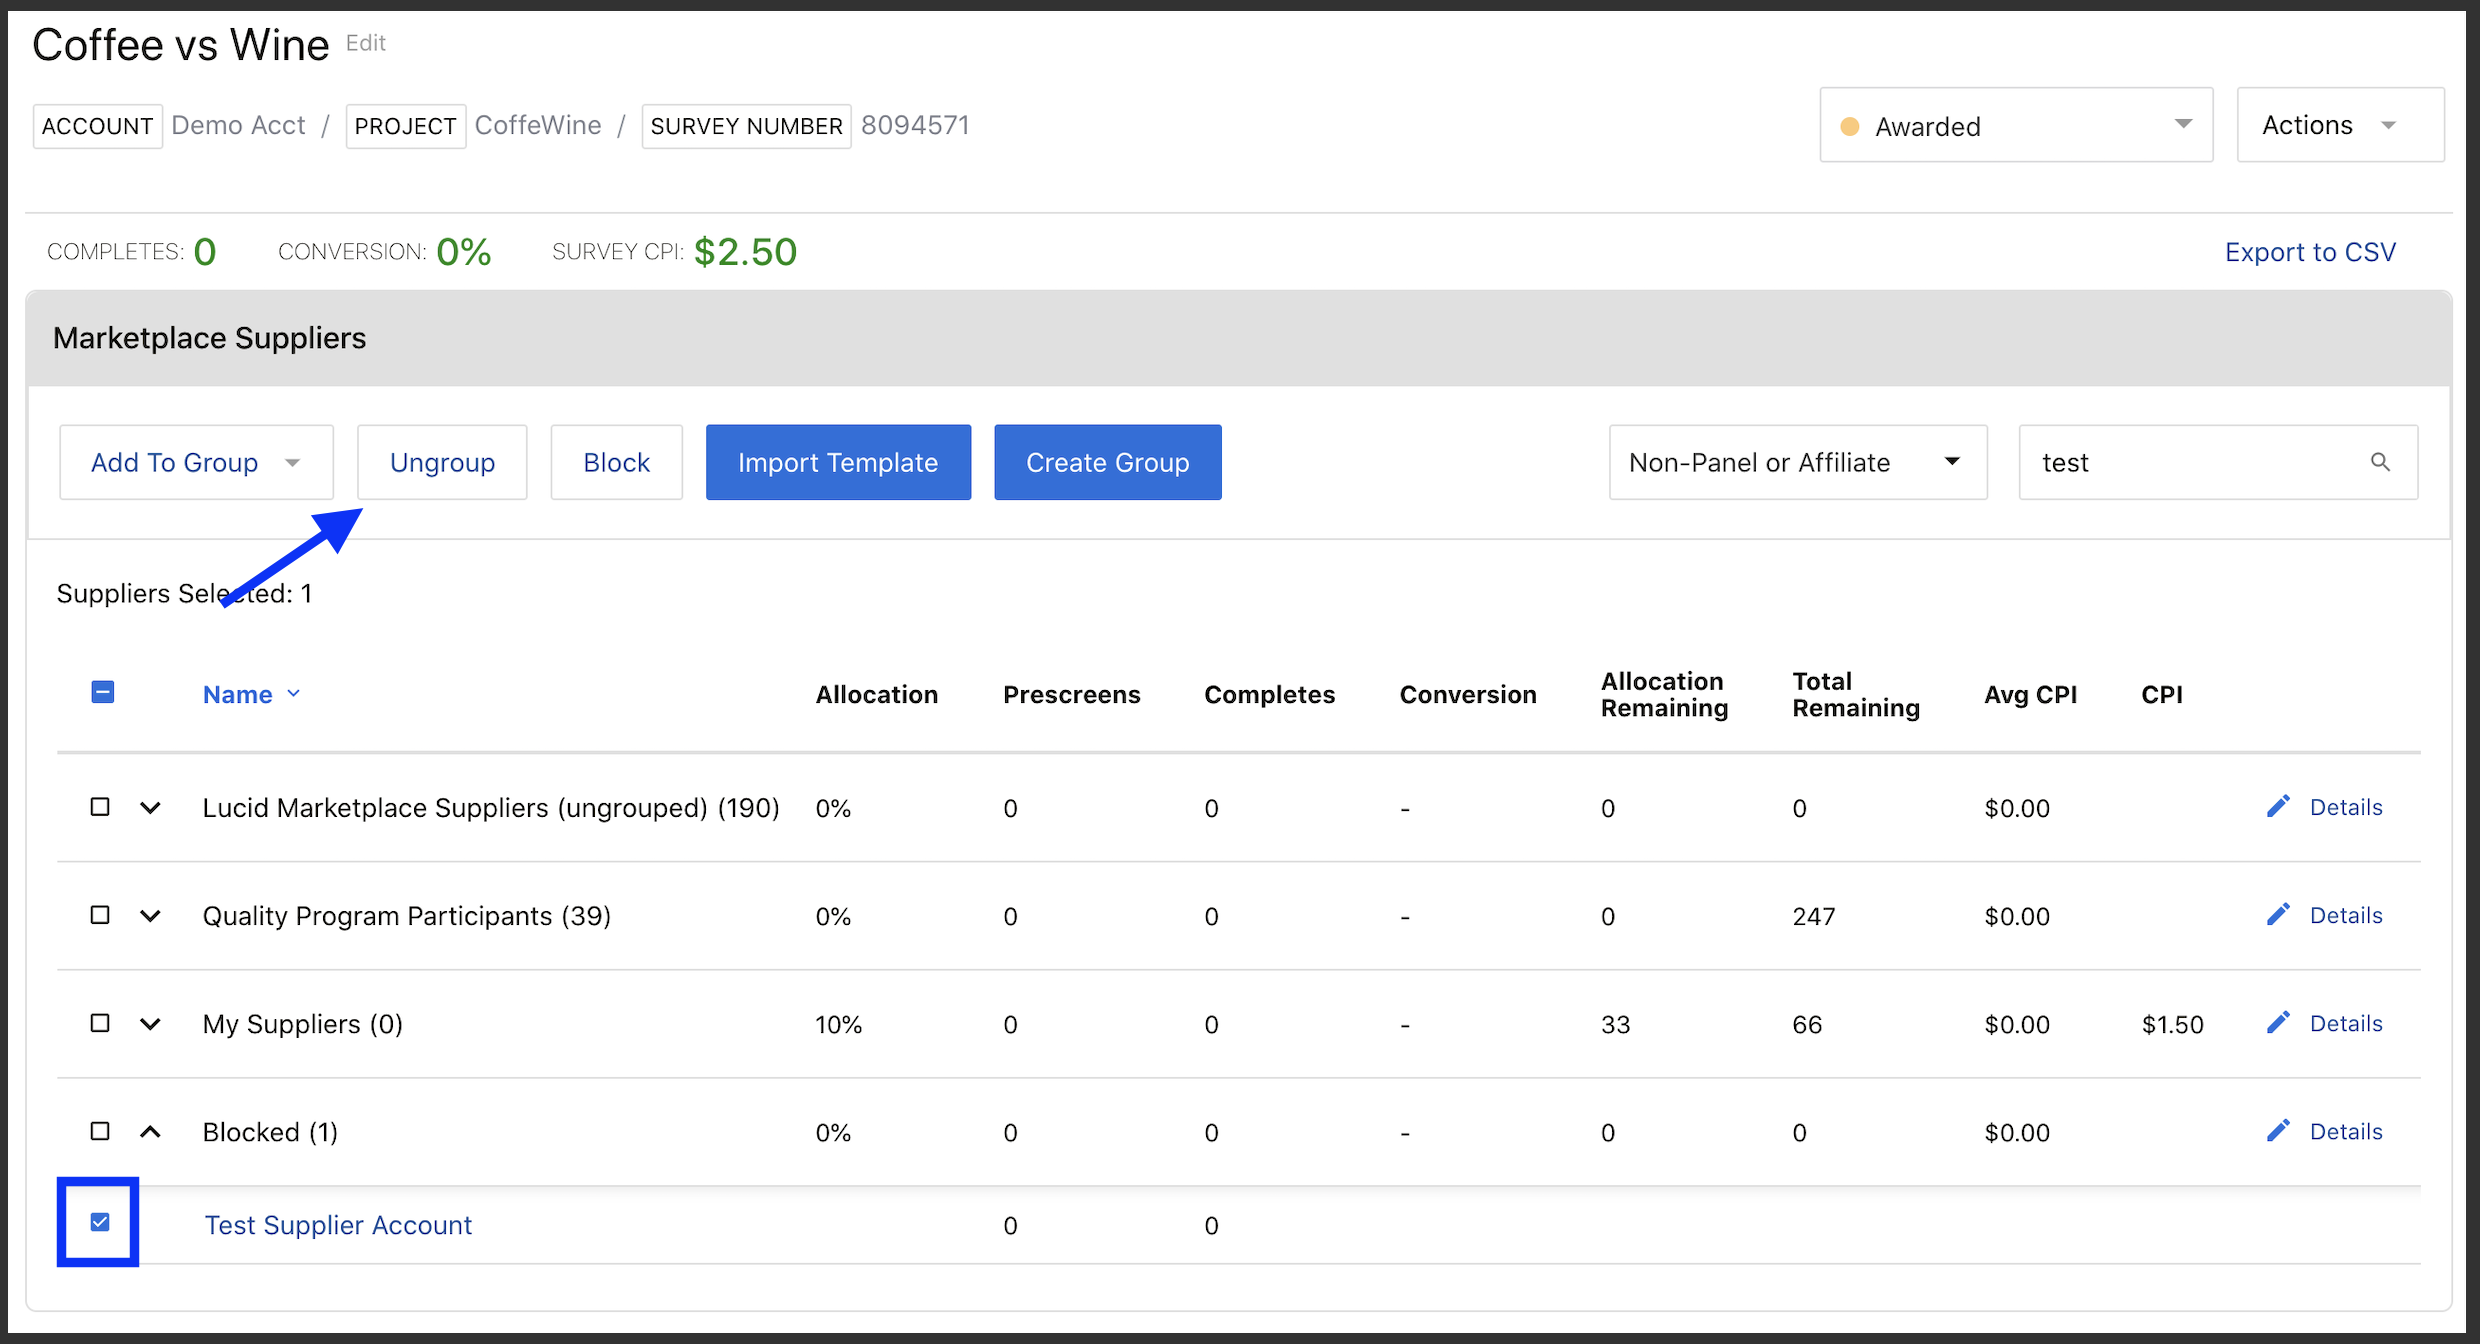Click the Survey CPI $2.50 value
Screen dimensions: 2480x1344
[745, 252]
